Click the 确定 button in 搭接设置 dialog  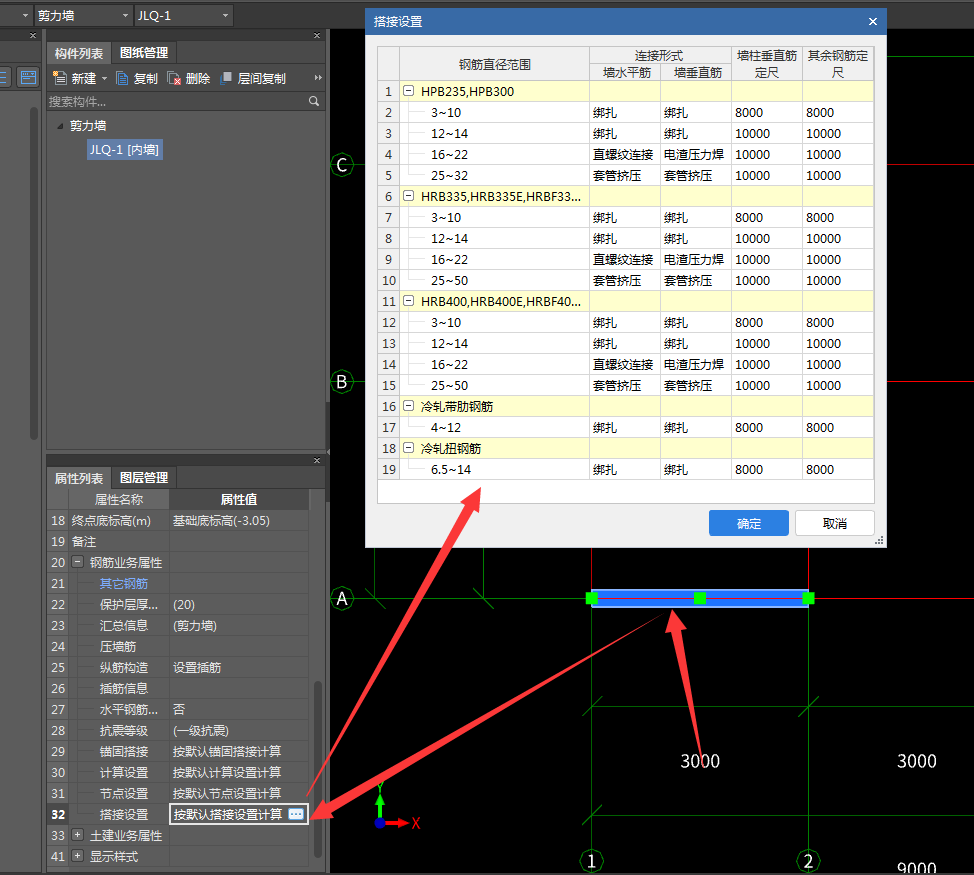(x=749, y=523)
